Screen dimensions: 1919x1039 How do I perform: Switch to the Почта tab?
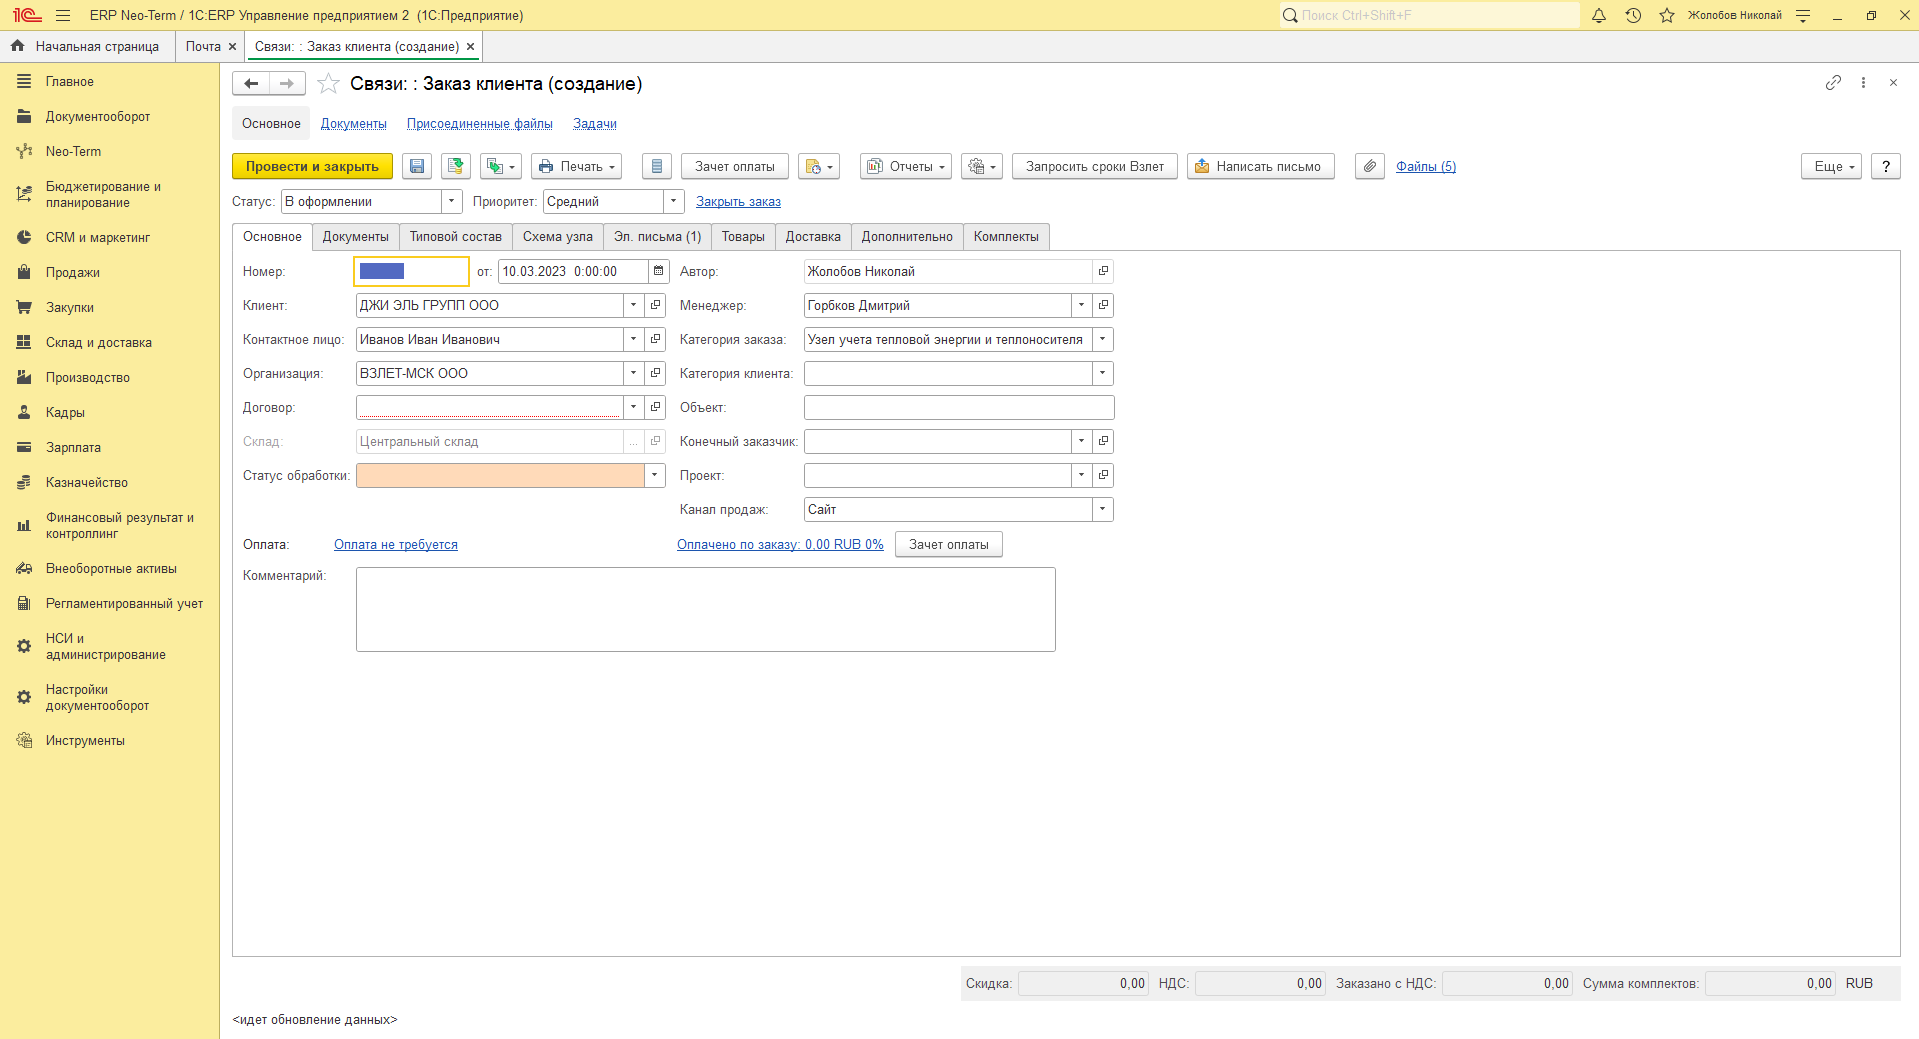click(x=203, y=46)
